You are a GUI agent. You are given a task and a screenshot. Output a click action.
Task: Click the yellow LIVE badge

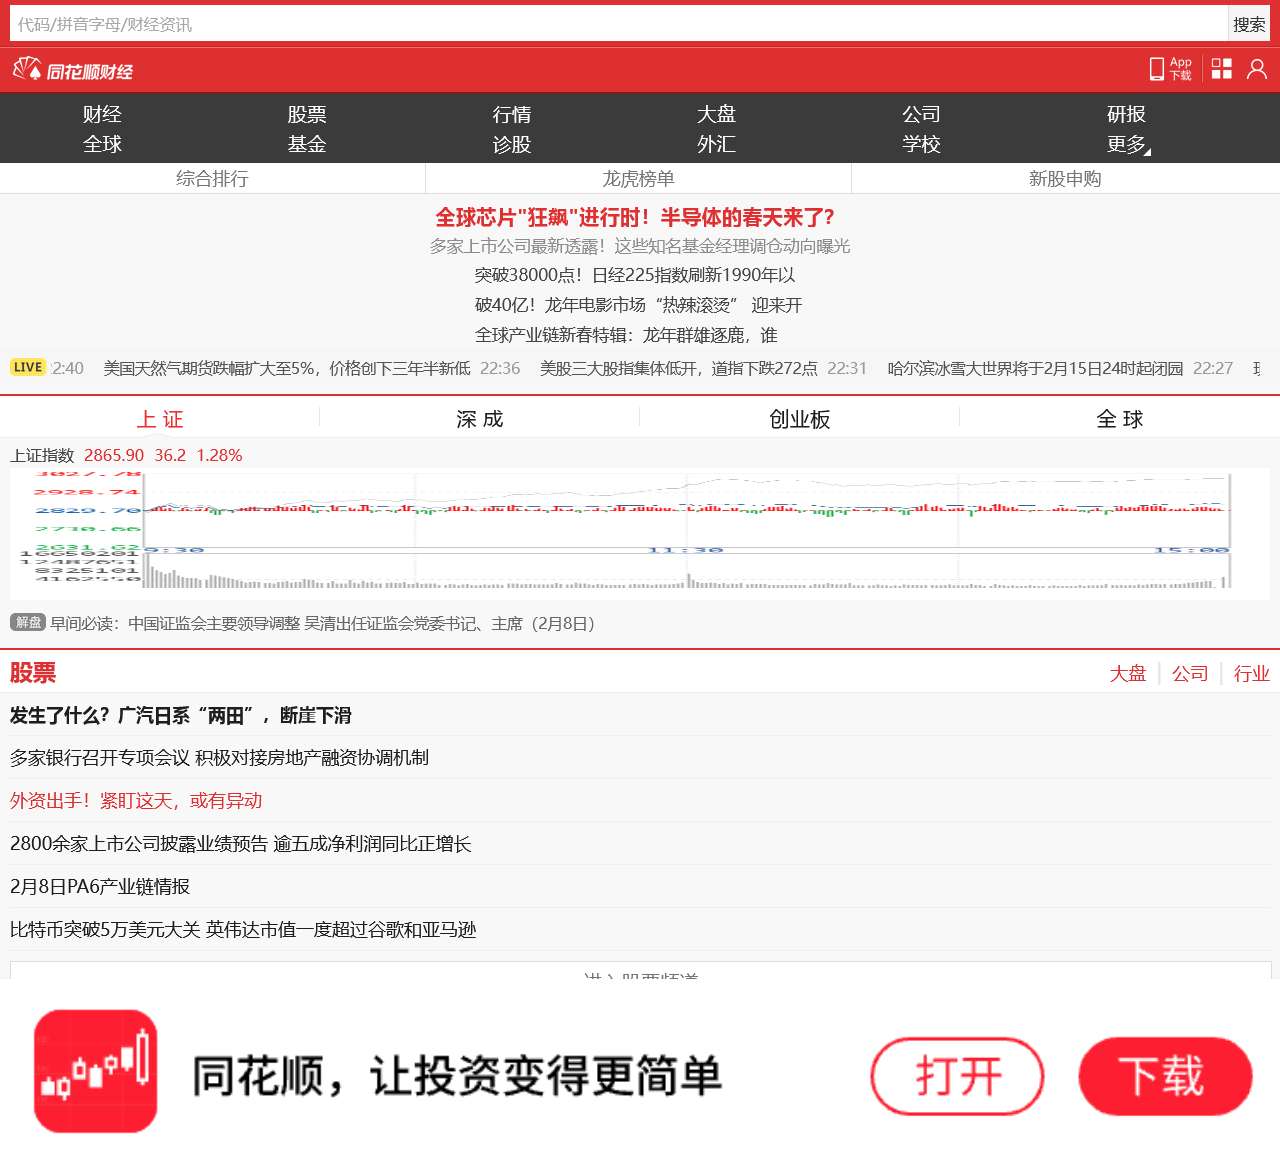point(28,367)
